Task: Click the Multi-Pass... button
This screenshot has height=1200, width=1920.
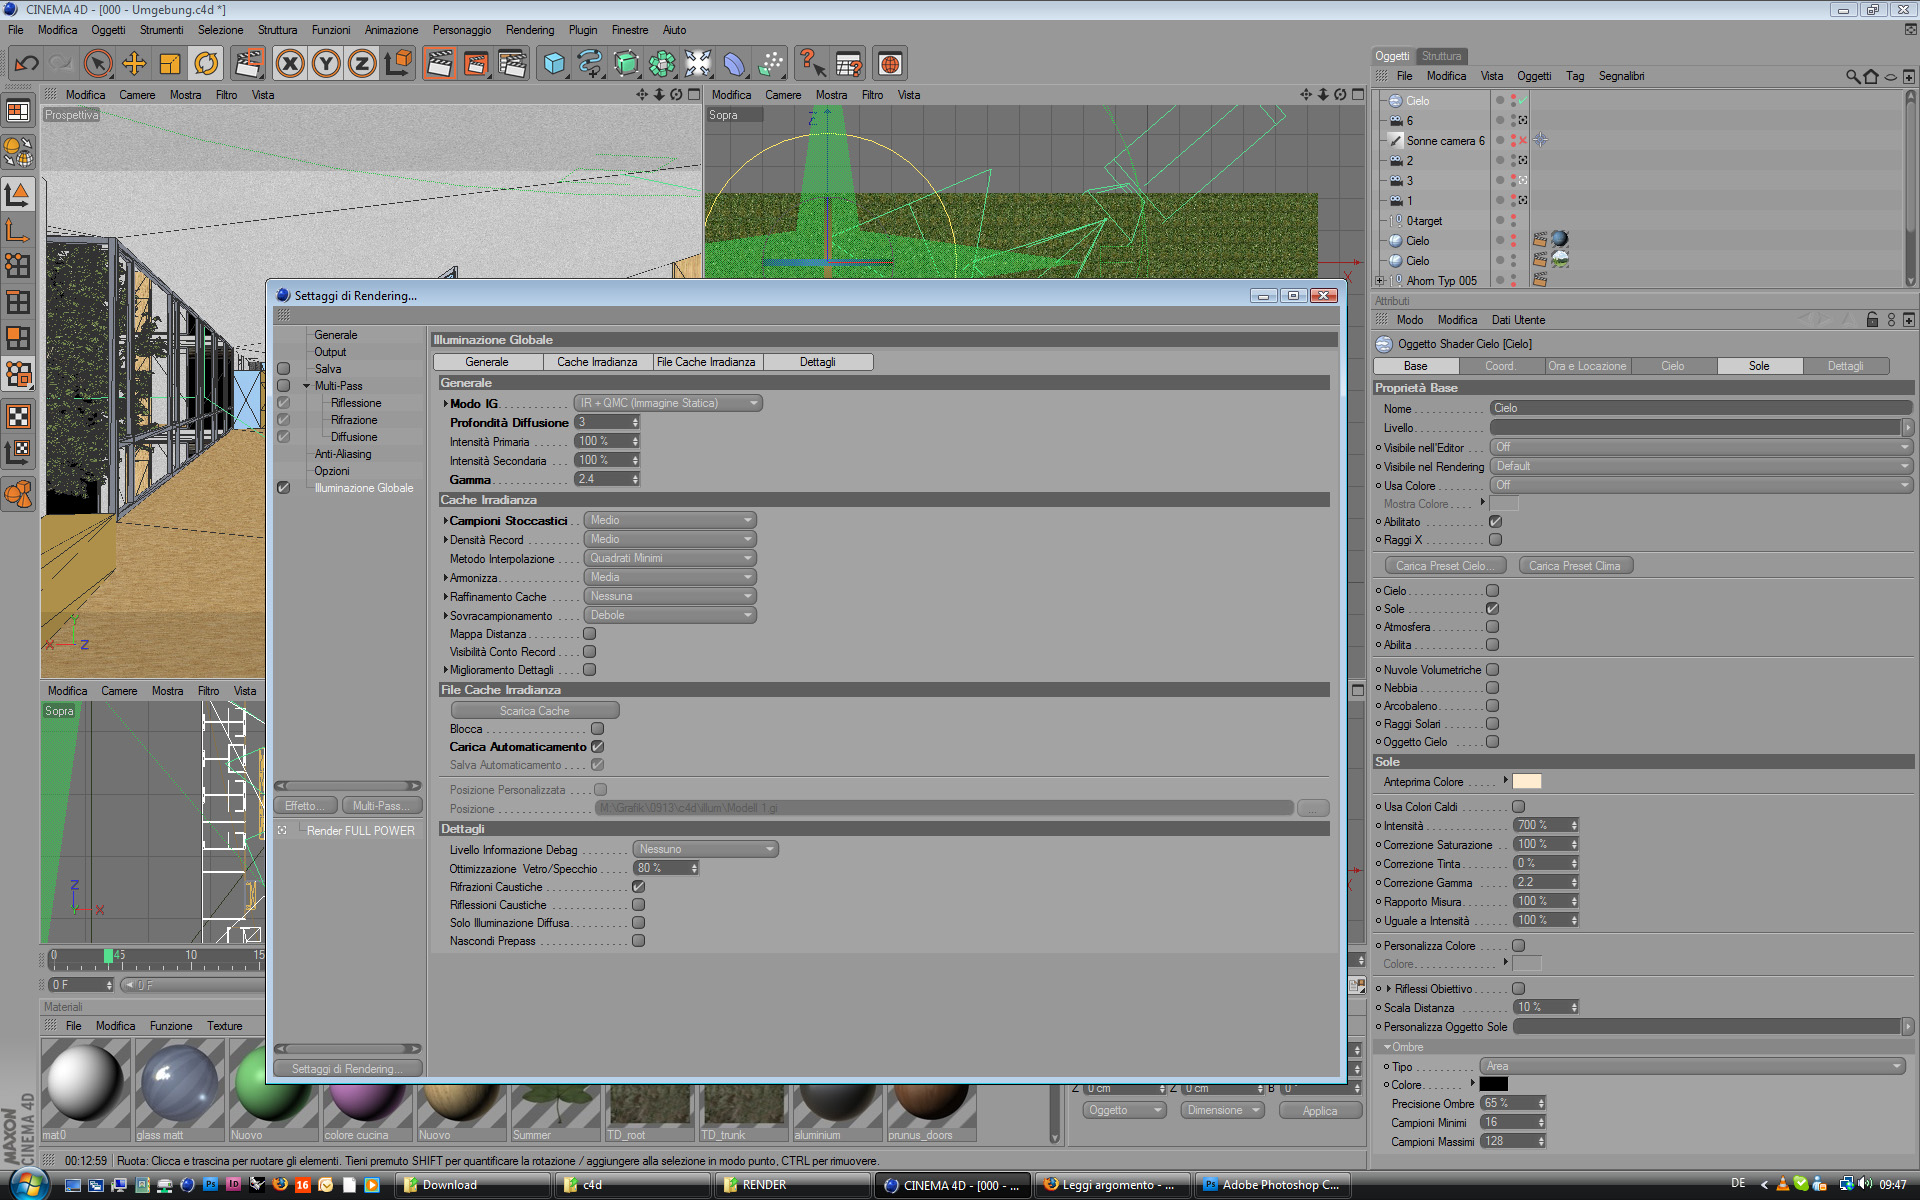Action: pos(381,806)
